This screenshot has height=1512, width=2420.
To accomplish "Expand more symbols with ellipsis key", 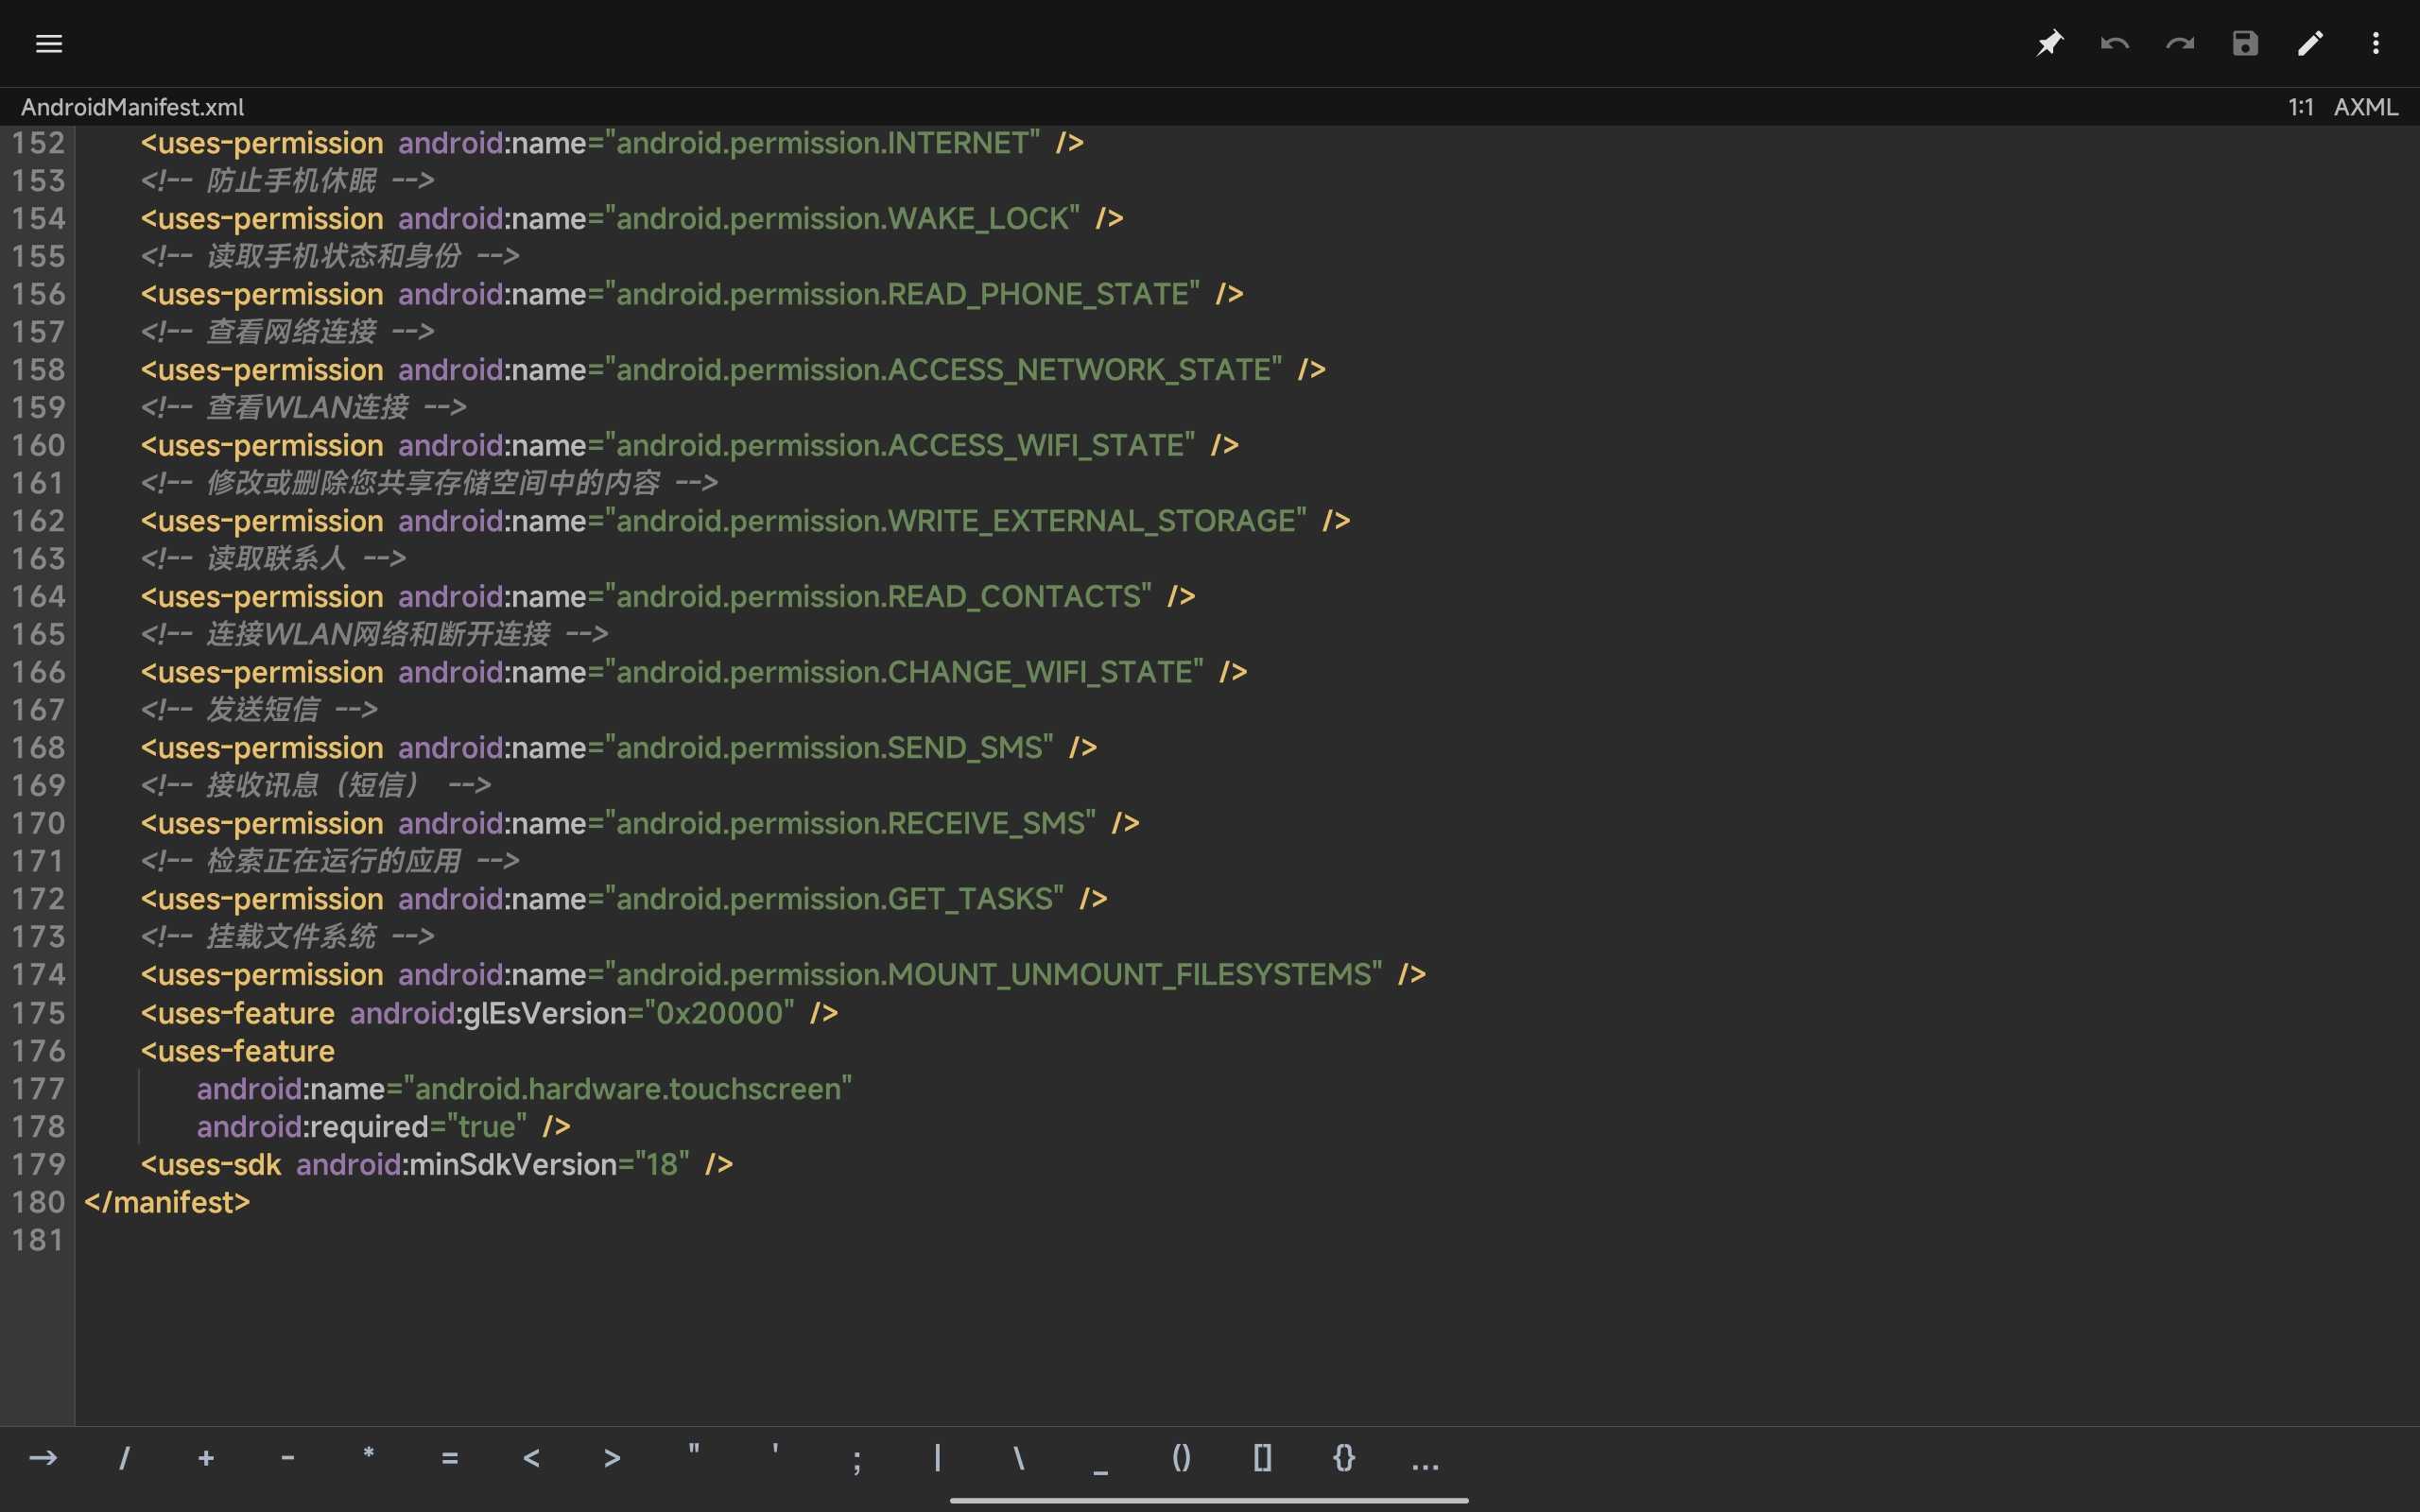I will (x=1424, y=1461).
